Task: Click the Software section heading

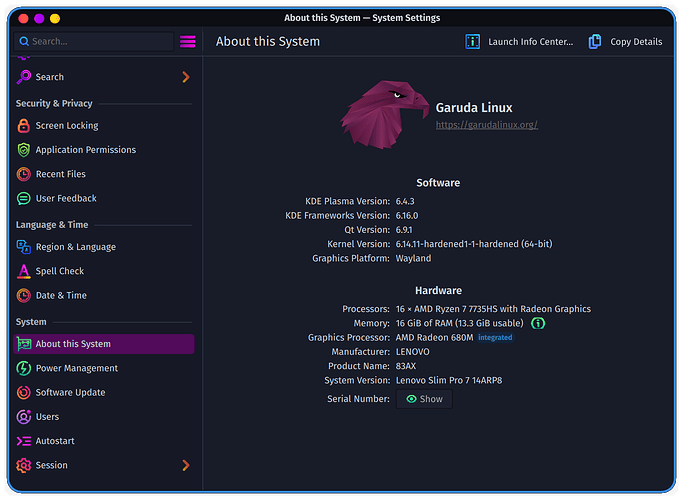Action: [x=438, y=183]
